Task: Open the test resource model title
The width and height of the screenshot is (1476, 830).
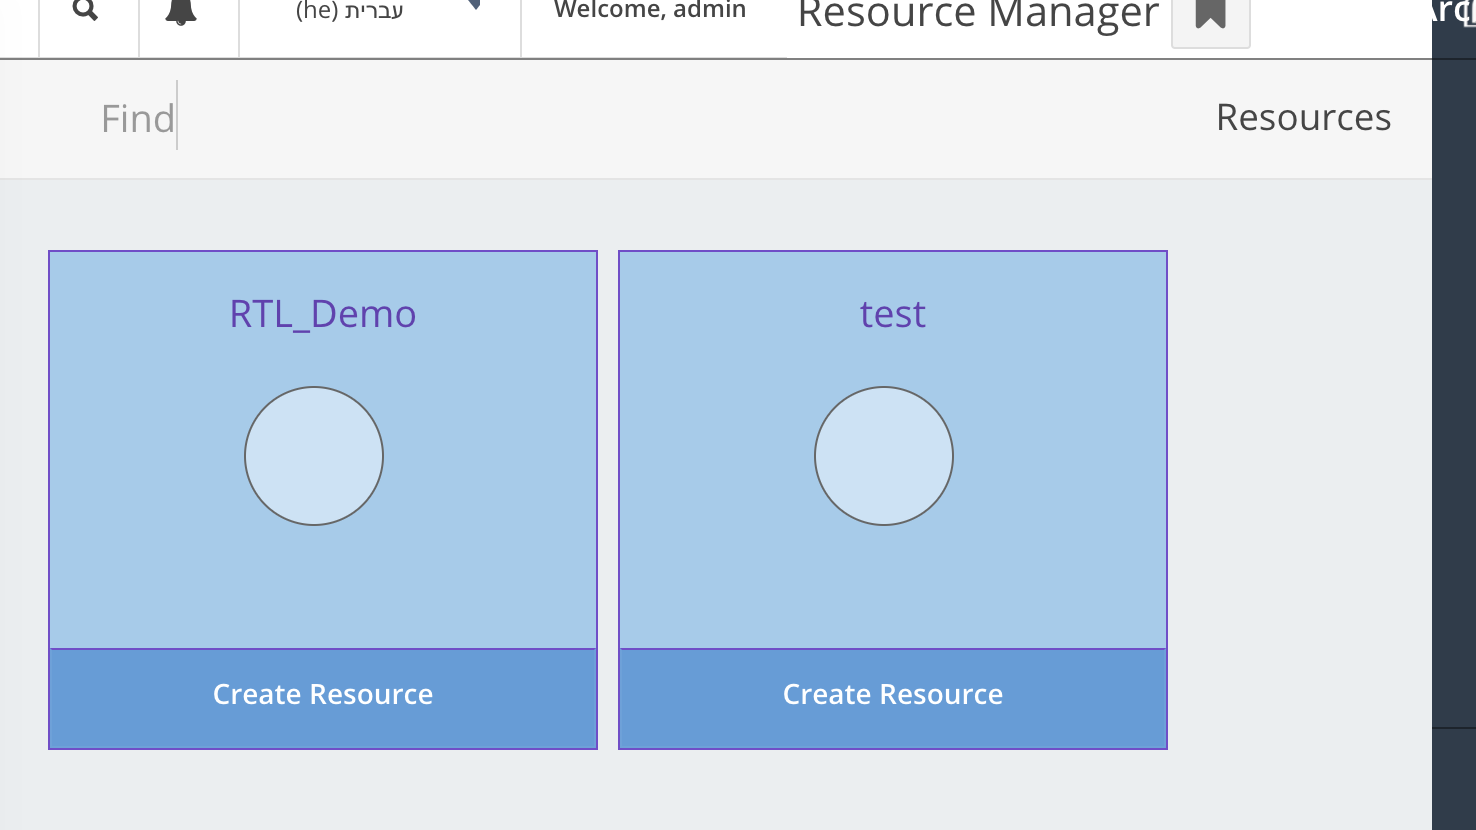Action: coord(892,313)
